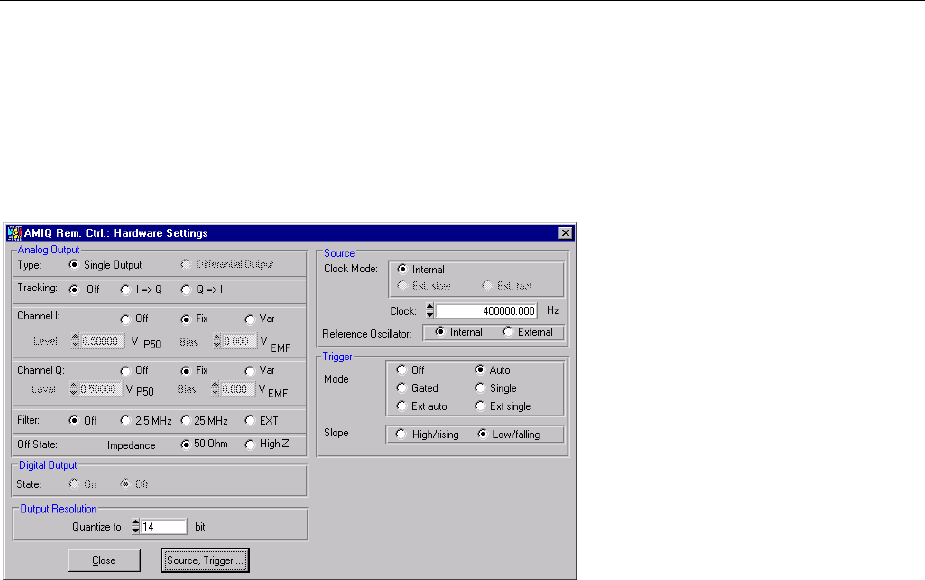Set Trigger Mode to Ext auto
925x580 pixels.
click(402, 407)
